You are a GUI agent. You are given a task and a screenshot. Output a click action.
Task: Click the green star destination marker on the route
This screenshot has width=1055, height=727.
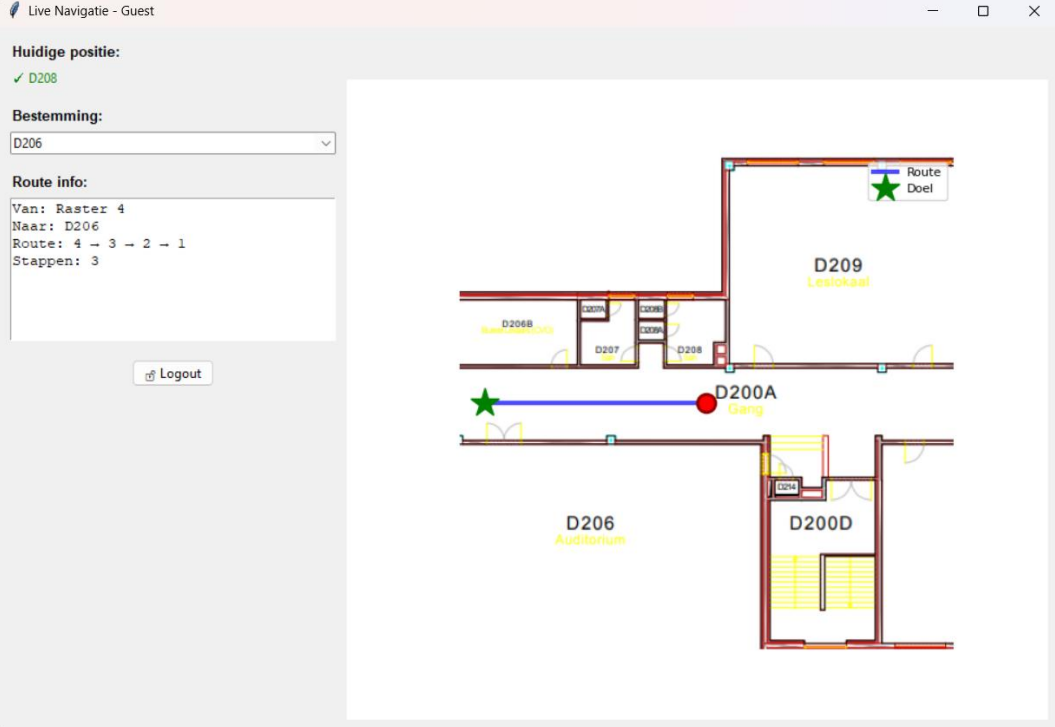click(x=484, y=403)
